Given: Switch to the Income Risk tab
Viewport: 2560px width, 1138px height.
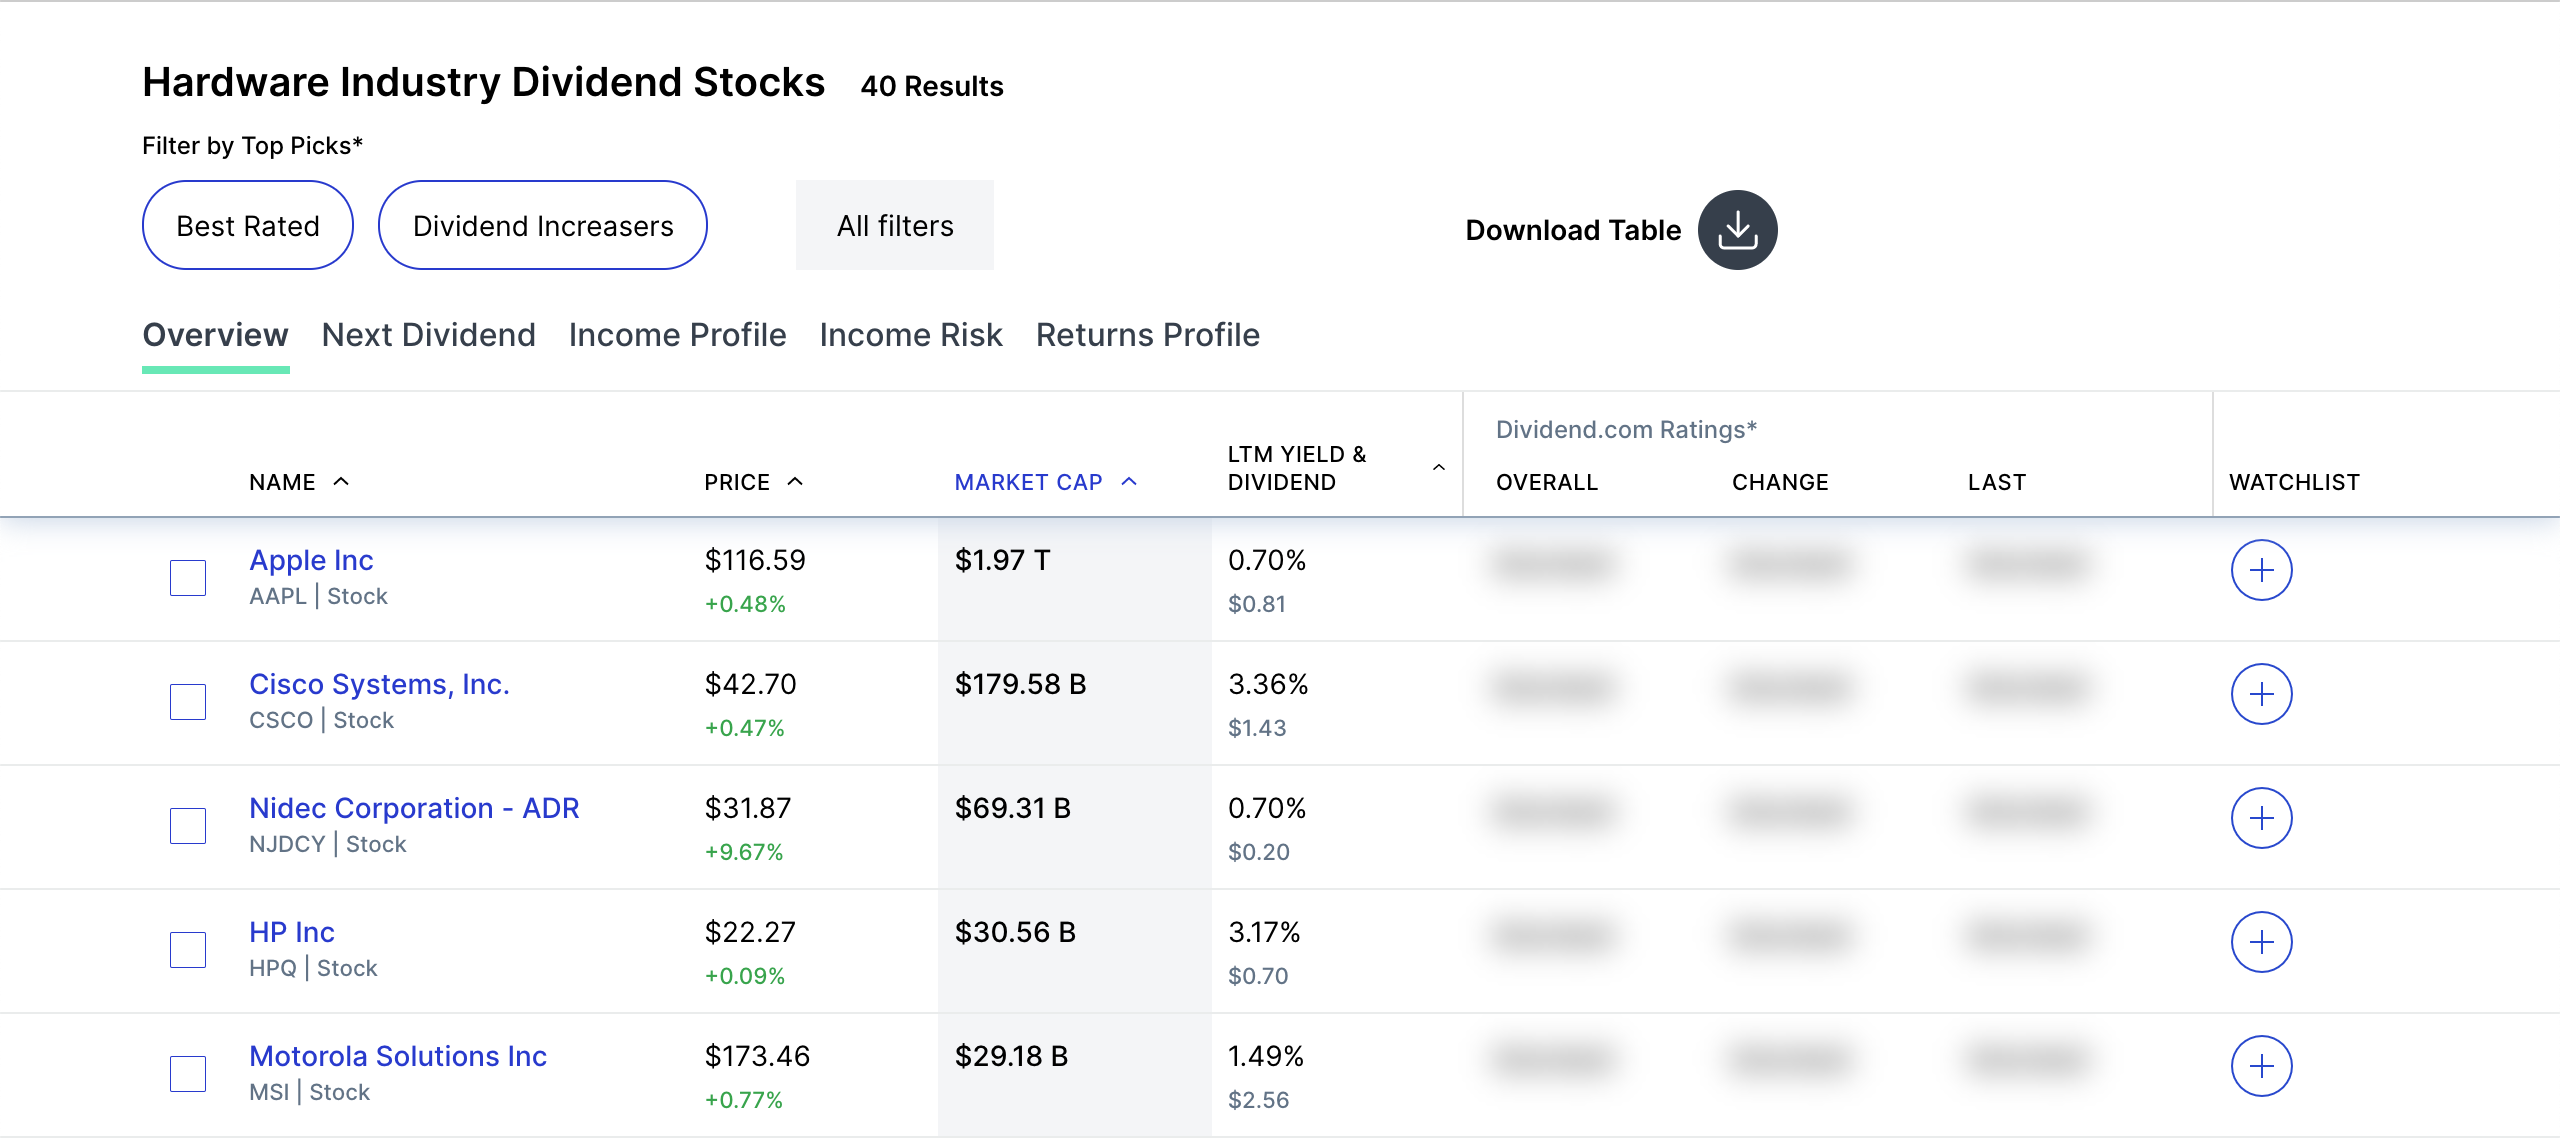Looking at the screenshot, I should [910, 335].
